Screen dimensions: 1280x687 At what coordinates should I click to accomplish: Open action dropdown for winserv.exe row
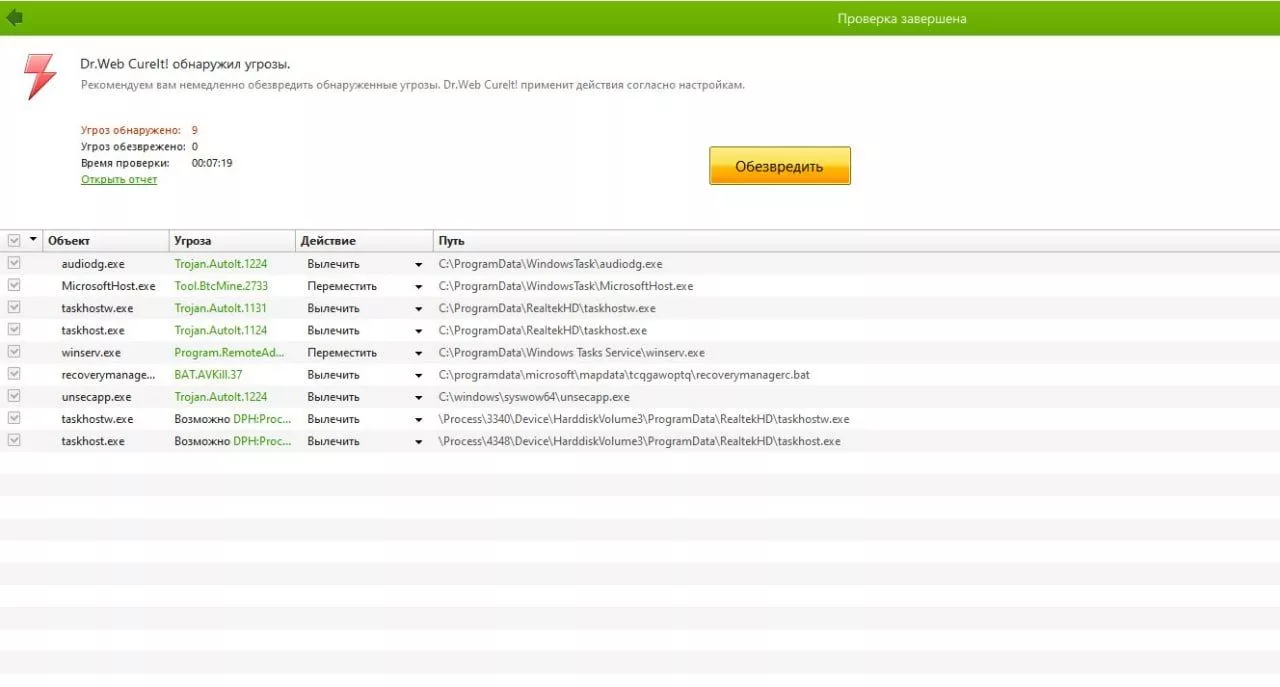point(419,353)
